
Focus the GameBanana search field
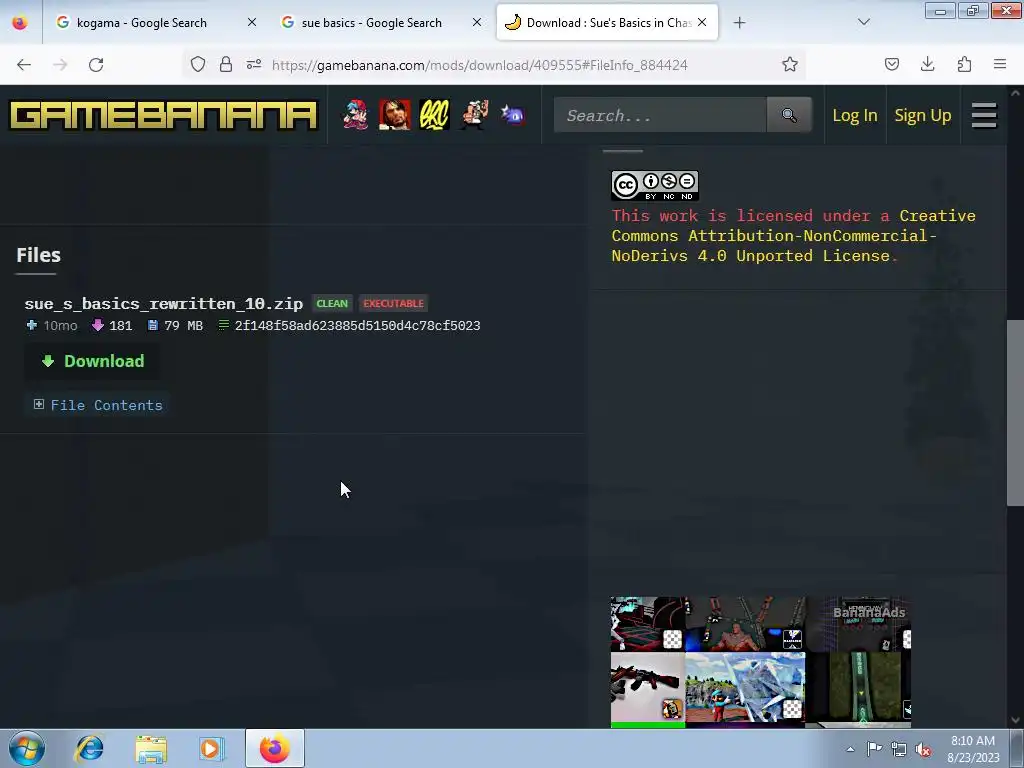[660, 115]
